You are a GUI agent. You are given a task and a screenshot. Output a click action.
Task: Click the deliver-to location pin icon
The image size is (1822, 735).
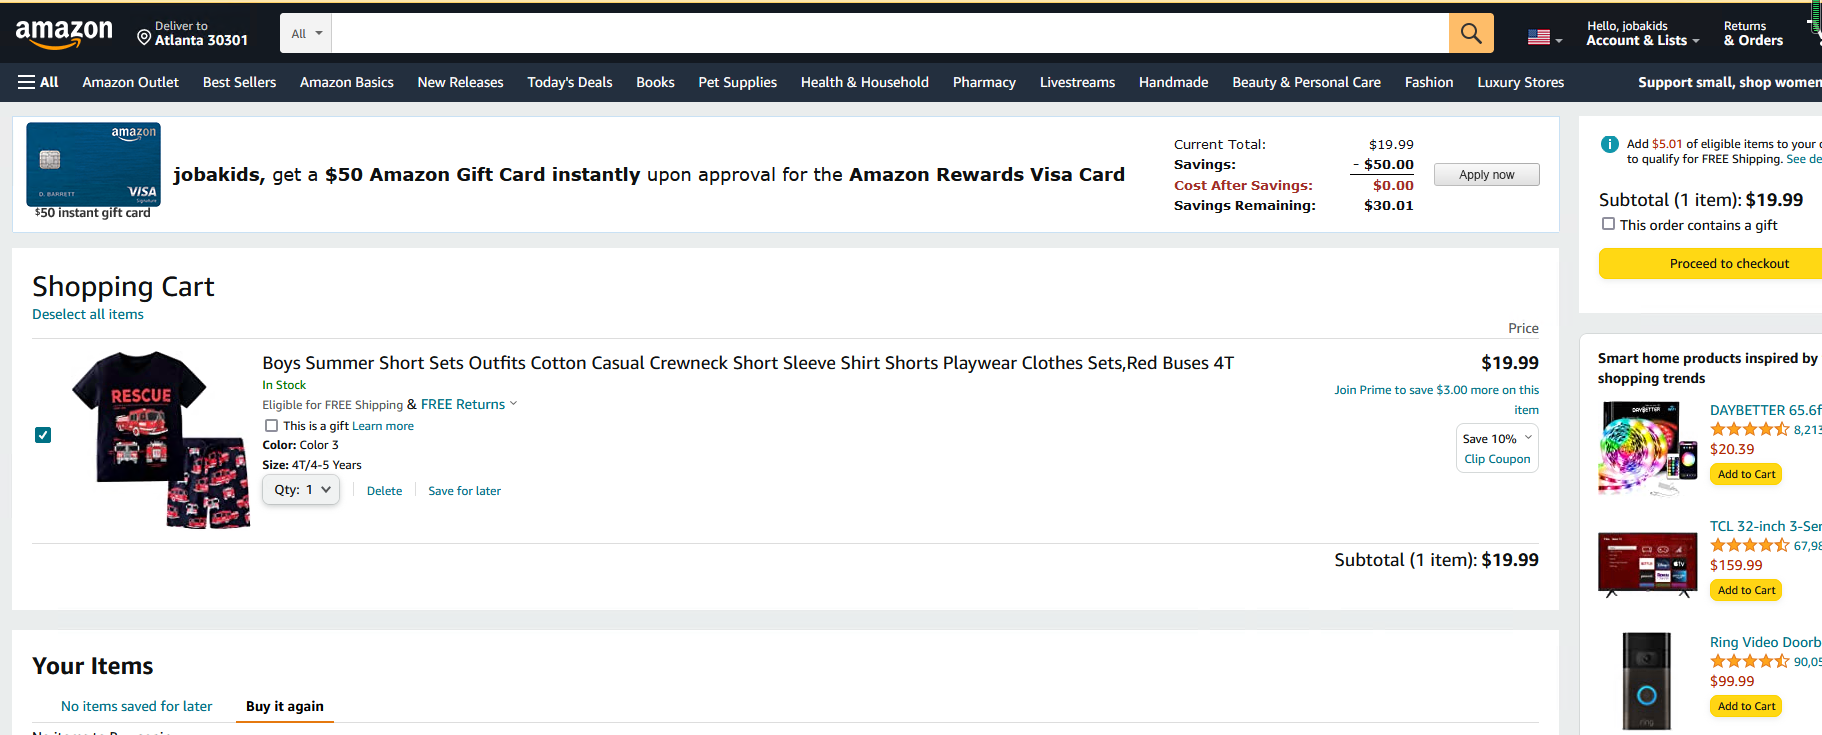coord(144,38)
